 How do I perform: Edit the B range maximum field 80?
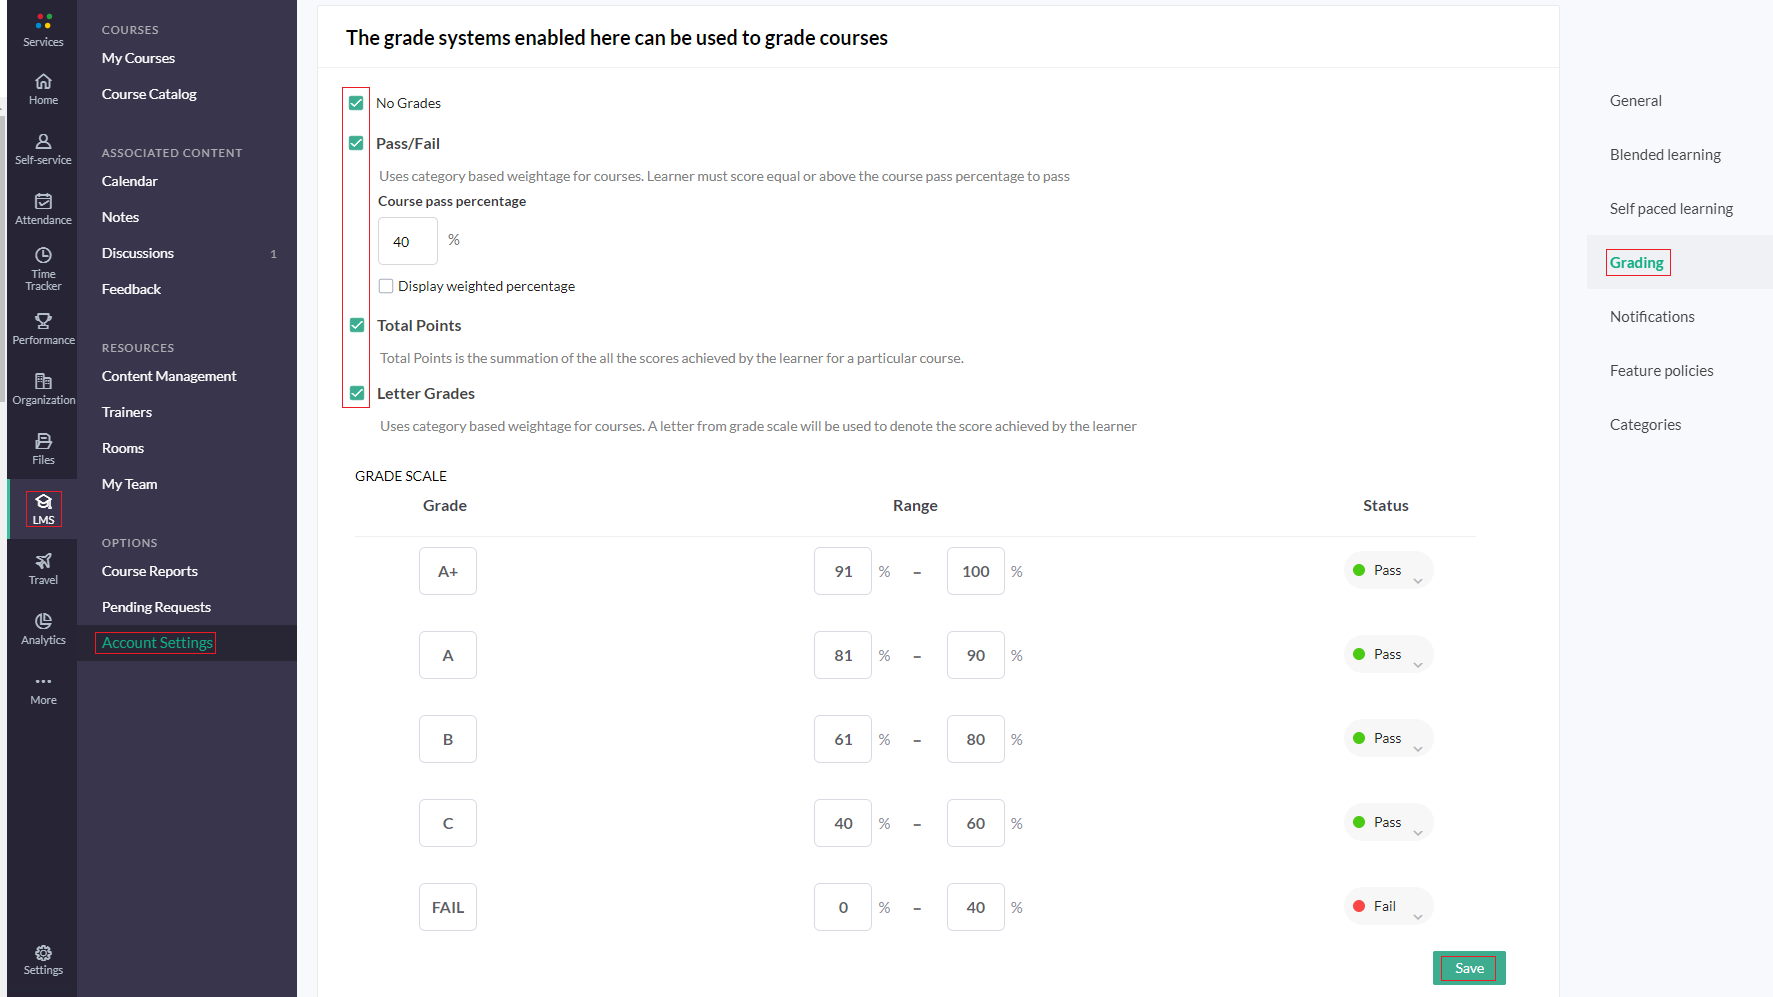pos(976,739)
